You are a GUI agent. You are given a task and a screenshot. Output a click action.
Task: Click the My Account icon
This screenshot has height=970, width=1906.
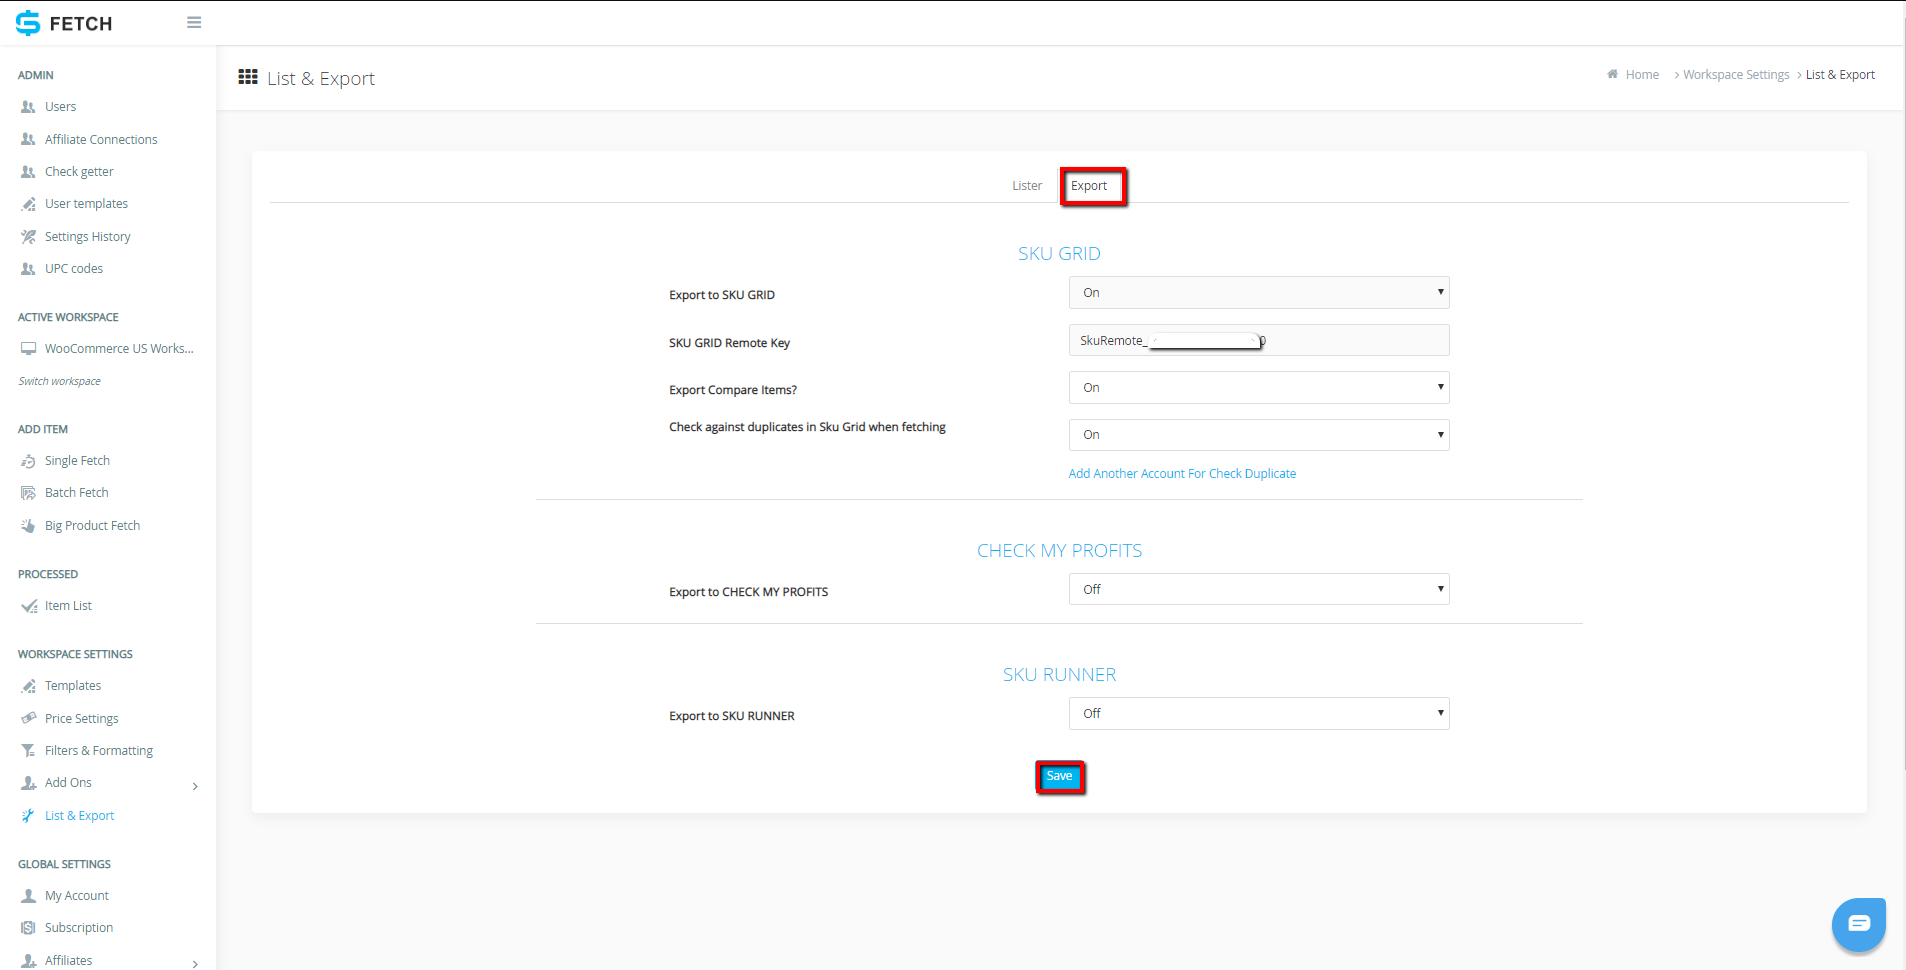[28, 896]
